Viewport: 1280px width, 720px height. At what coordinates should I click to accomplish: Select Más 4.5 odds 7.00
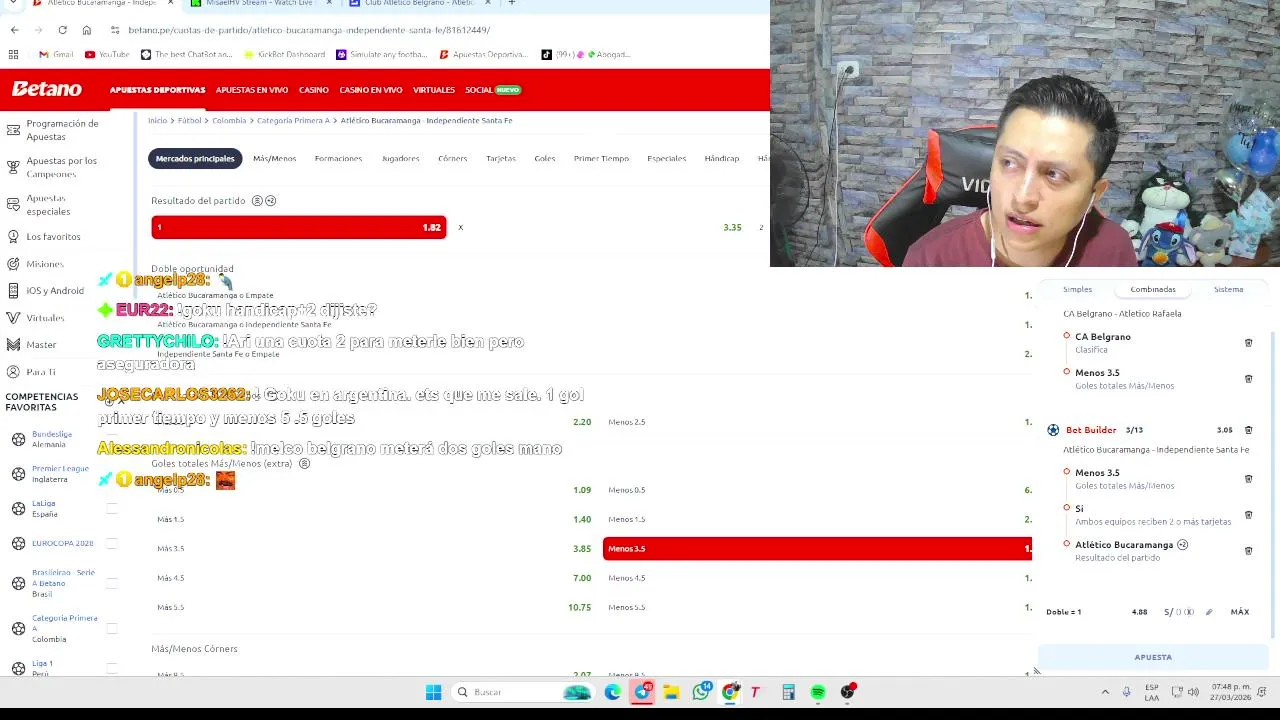point(374,578)
